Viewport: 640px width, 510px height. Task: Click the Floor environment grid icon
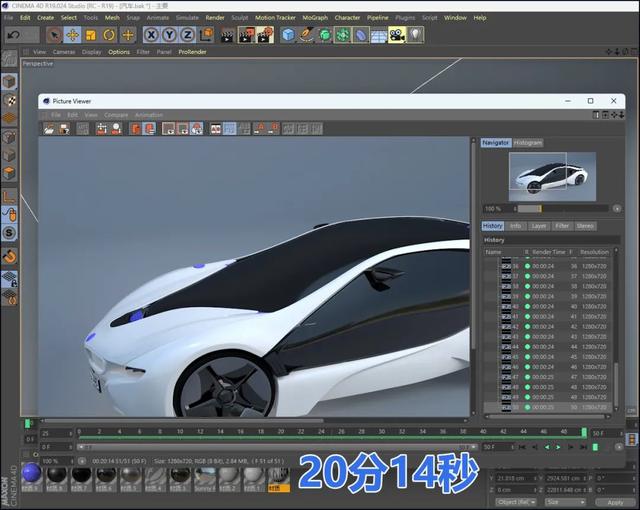(379, 35)
